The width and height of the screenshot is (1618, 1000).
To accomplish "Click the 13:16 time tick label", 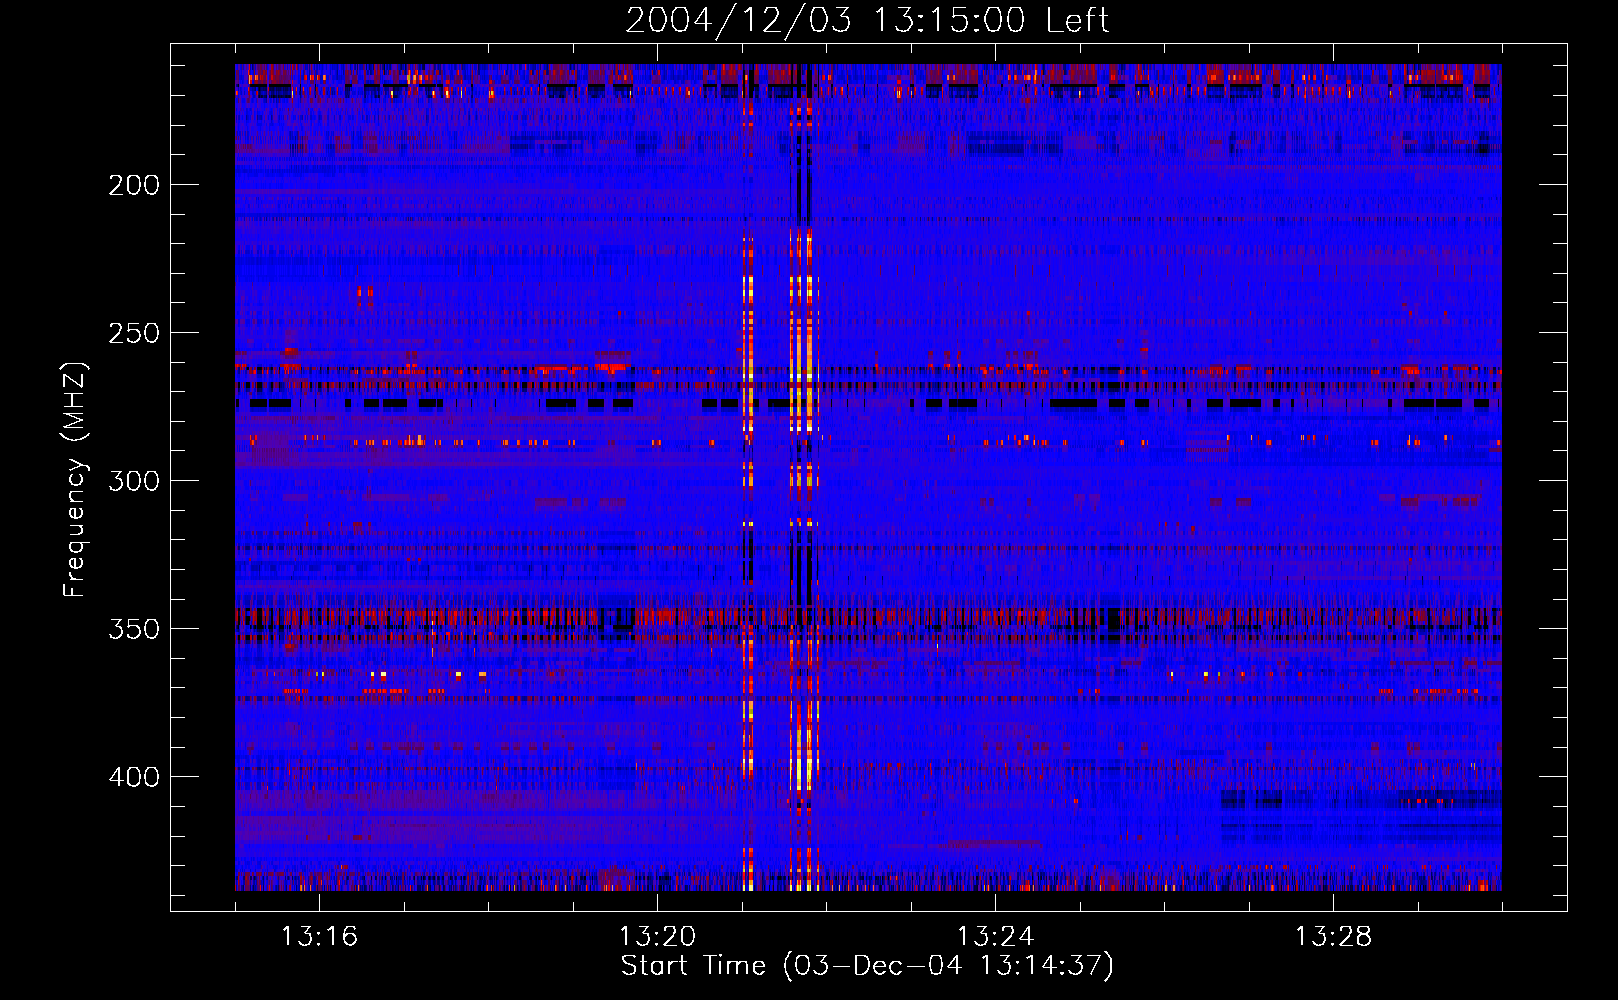I will [319, 937].
